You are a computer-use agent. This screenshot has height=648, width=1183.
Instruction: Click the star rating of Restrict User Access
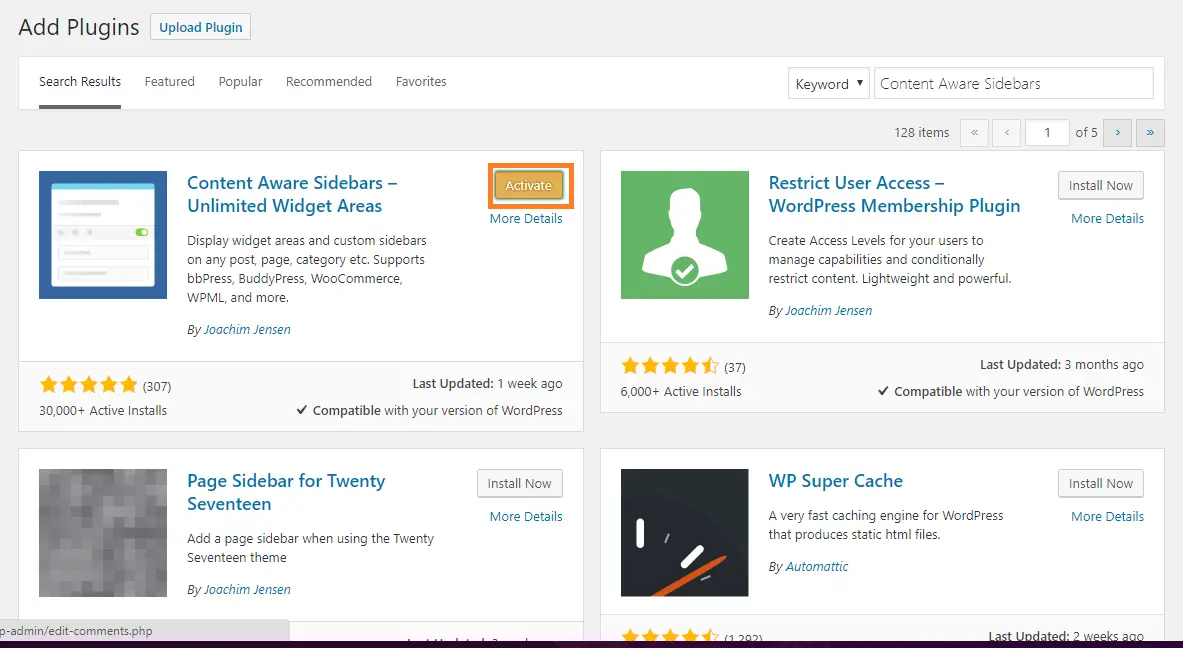point(670,367)
